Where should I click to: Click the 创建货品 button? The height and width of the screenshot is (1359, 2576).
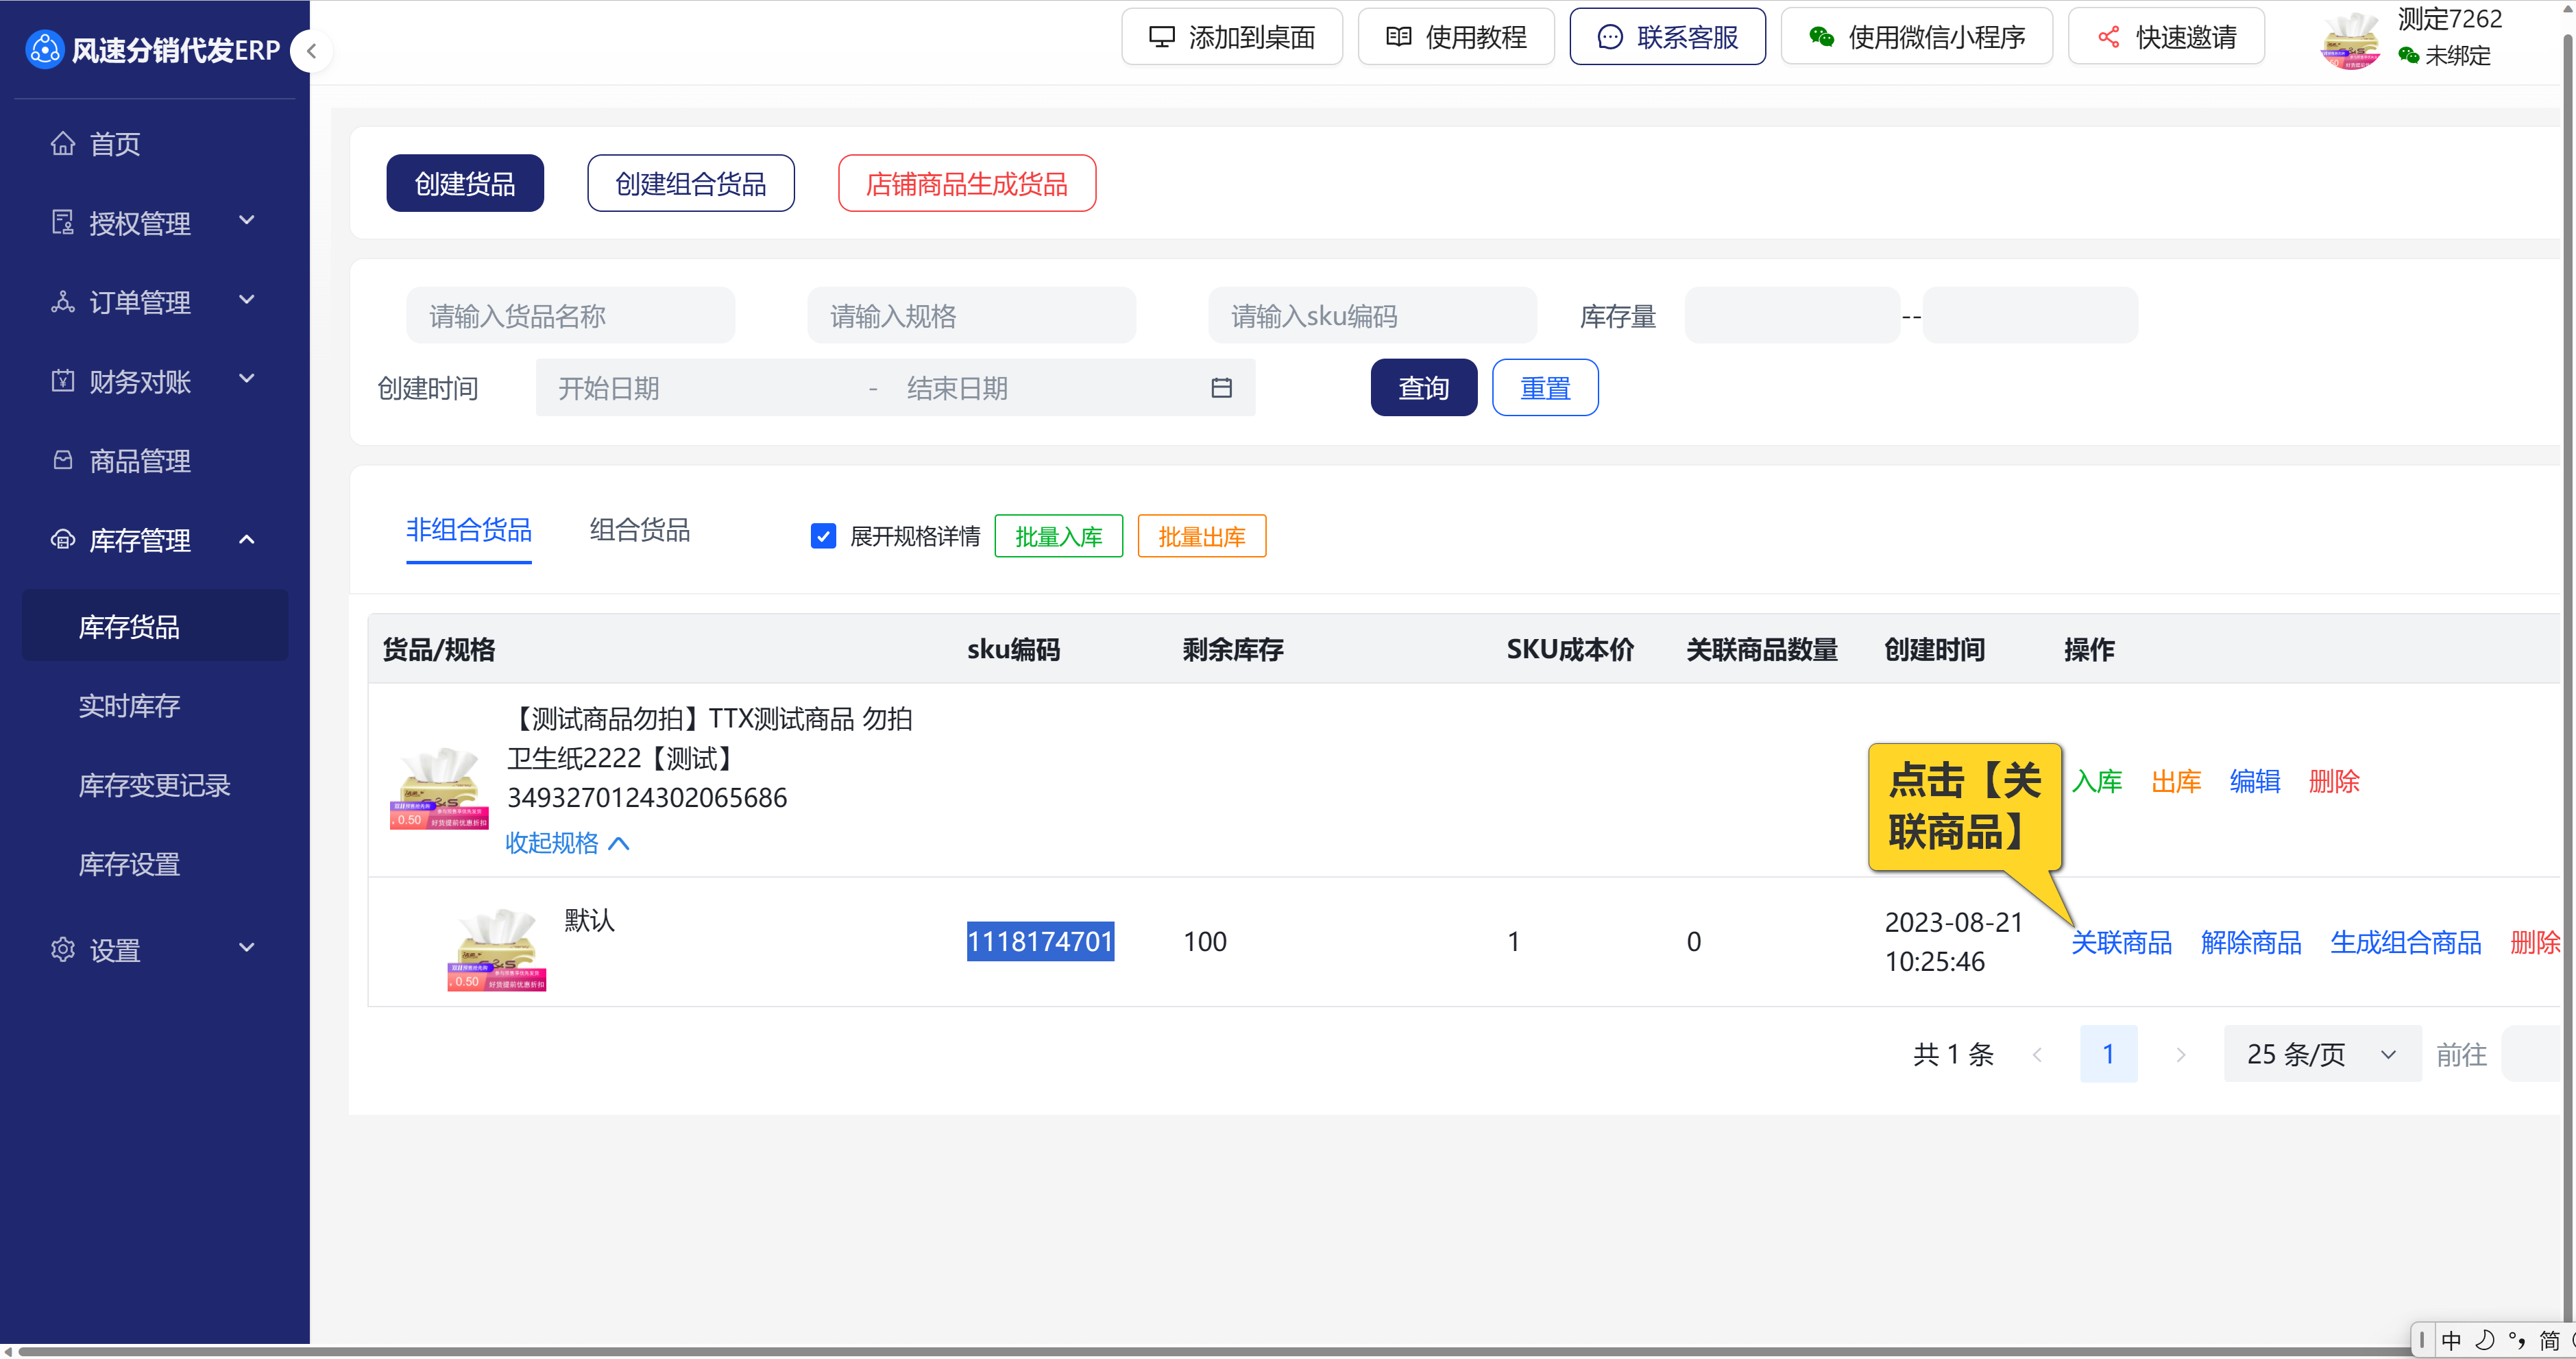[465, 184]
